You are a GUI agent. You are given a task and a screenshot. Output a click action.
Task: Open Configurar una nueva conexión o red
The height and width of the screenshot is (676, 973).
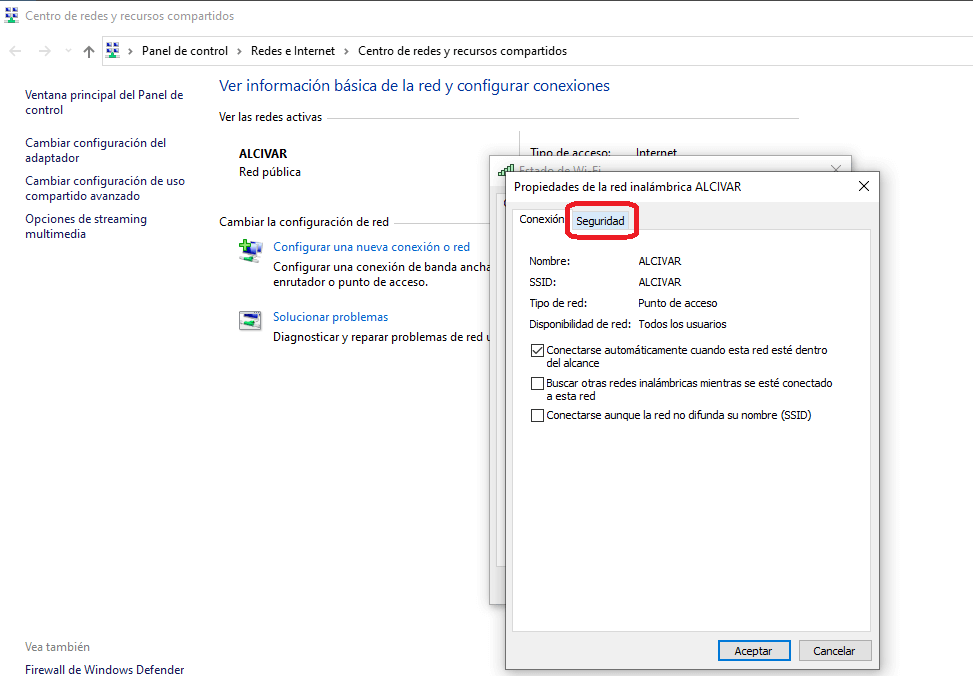coord(371,247)
